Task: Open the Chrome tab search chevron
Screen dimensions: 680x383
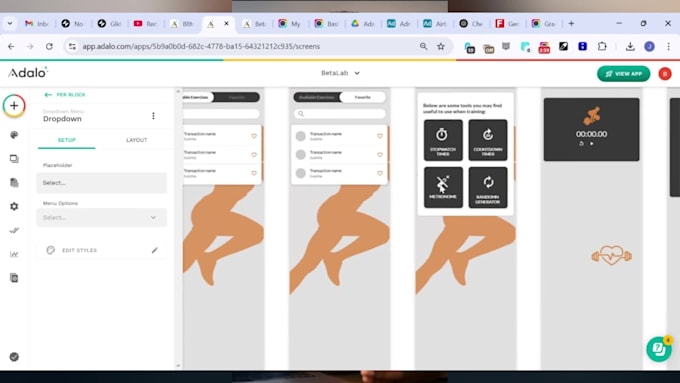Action: click(10, 23)
